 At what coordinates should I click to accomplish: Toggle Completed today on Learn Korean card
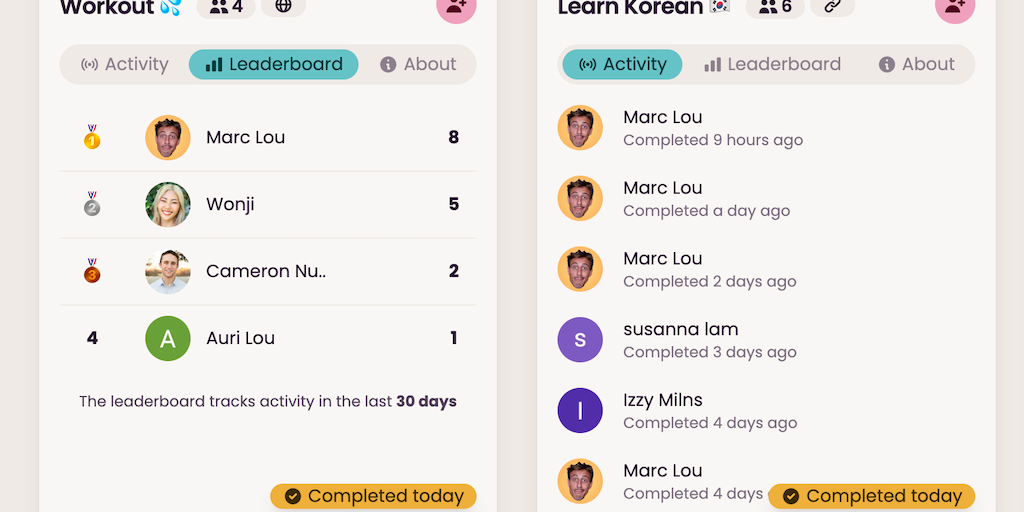(871, 496)
